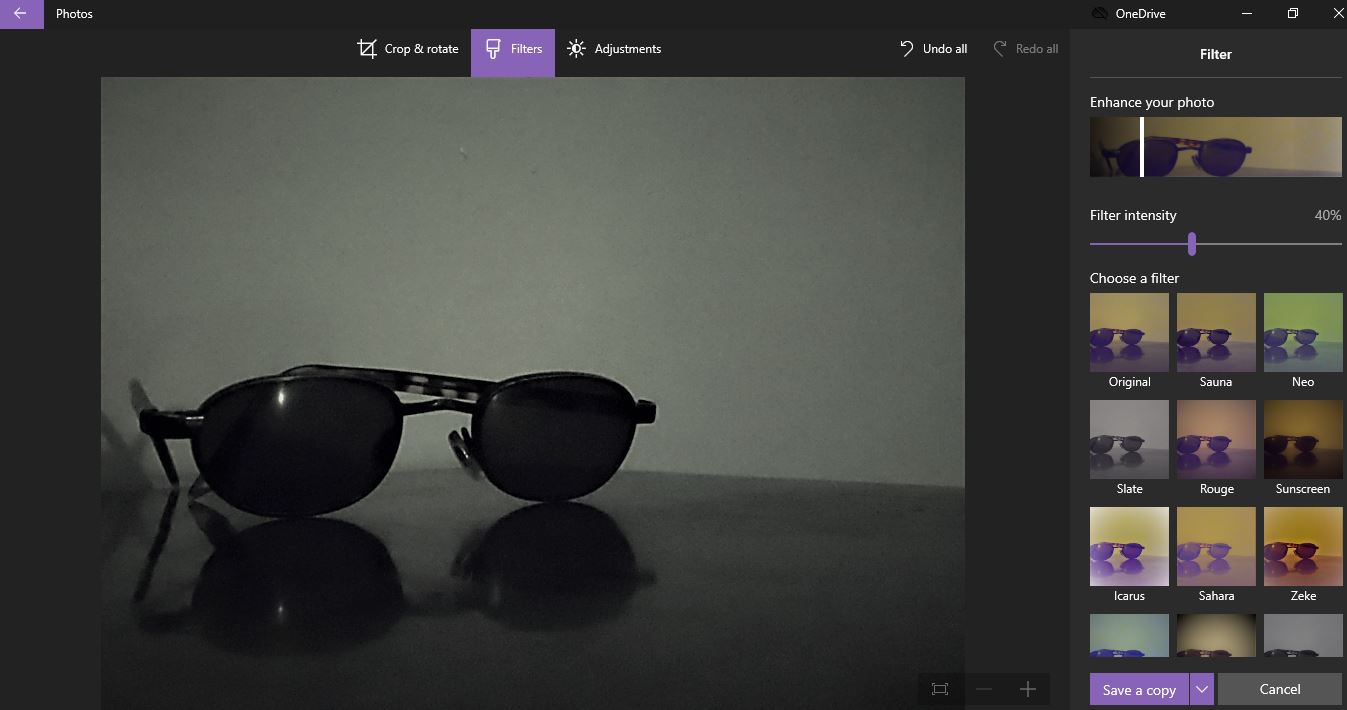Pick the Icarus filter
The image size is (1347, 710).
coord(1129,546)
